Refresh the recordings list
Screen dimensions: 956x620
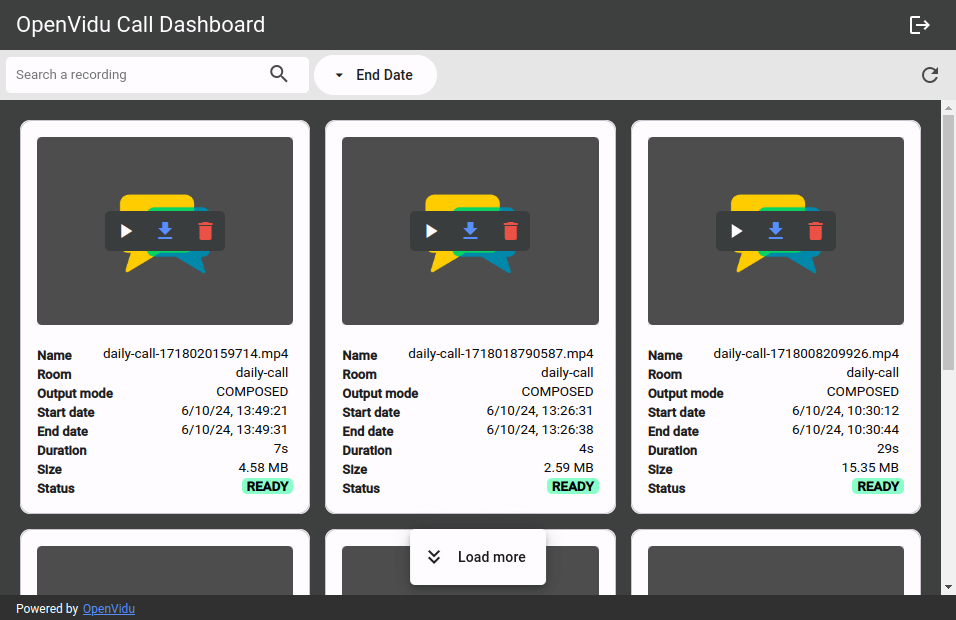click(x=930, y=75)
